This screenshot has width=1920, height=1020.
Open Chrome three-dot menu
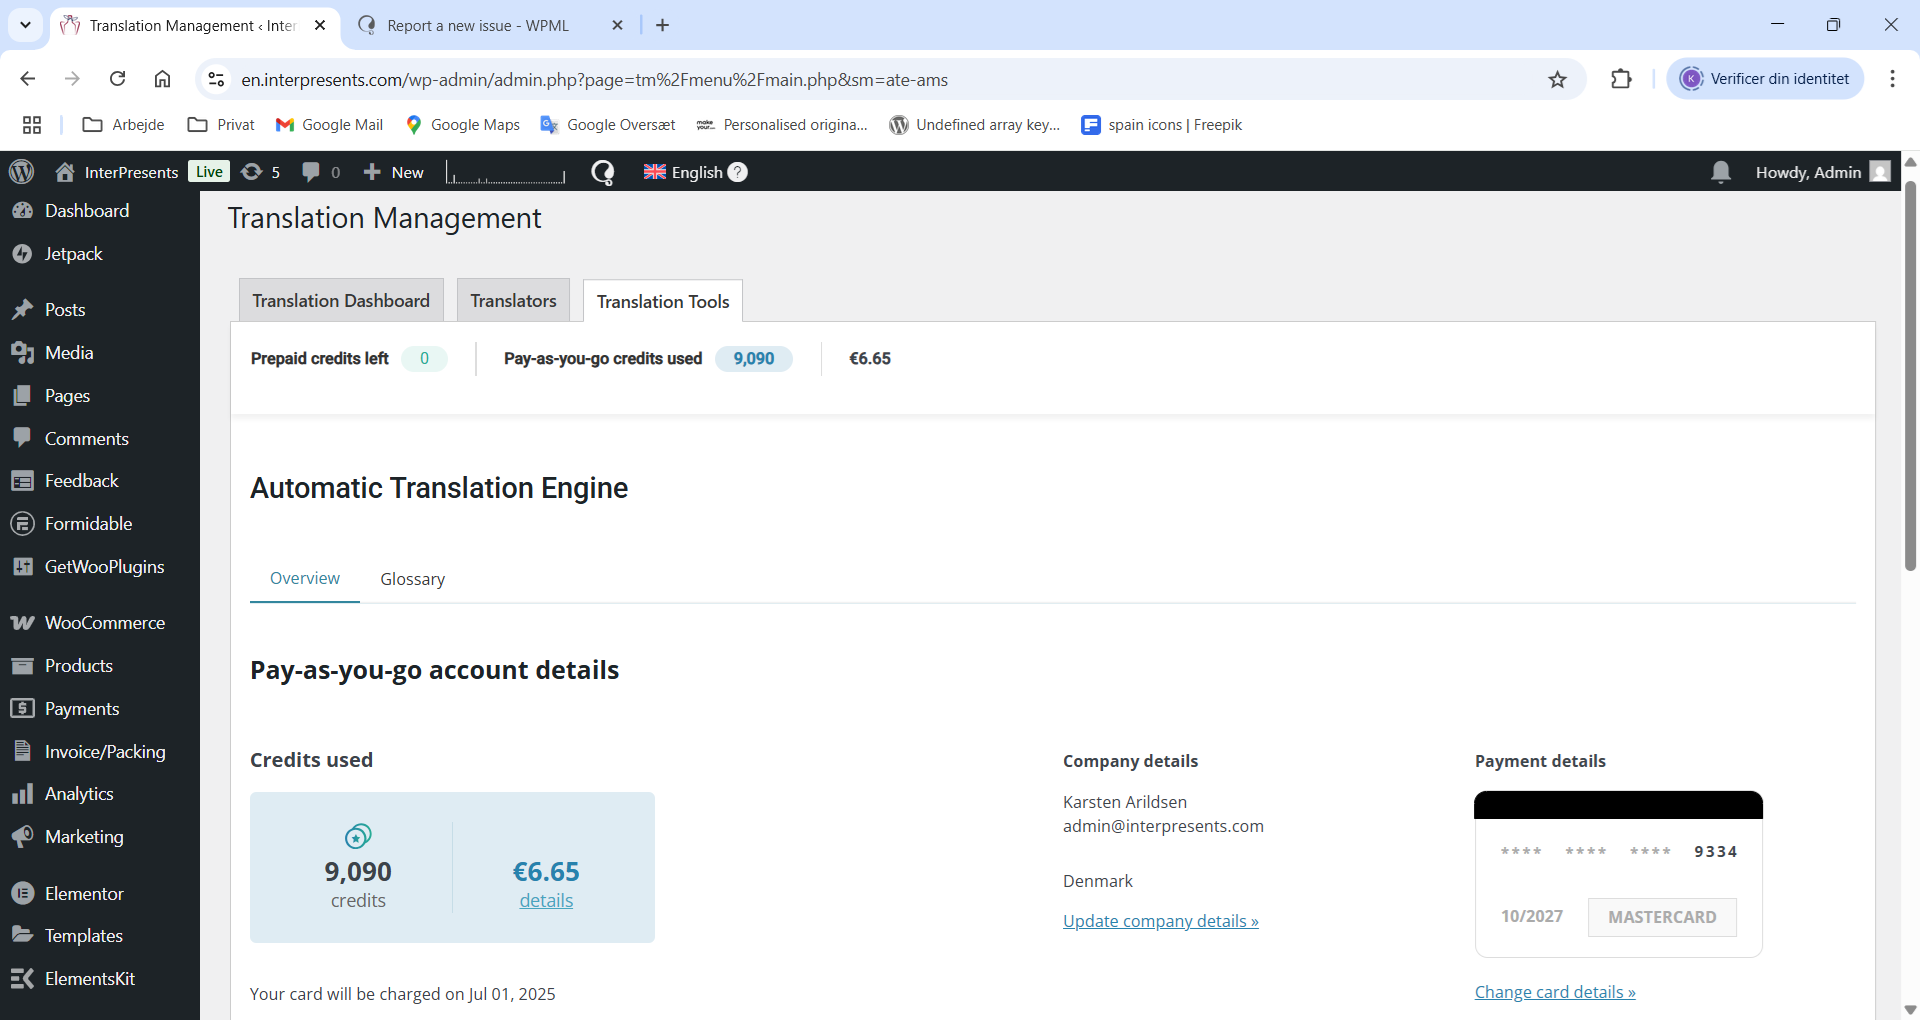pos(1892,79)
